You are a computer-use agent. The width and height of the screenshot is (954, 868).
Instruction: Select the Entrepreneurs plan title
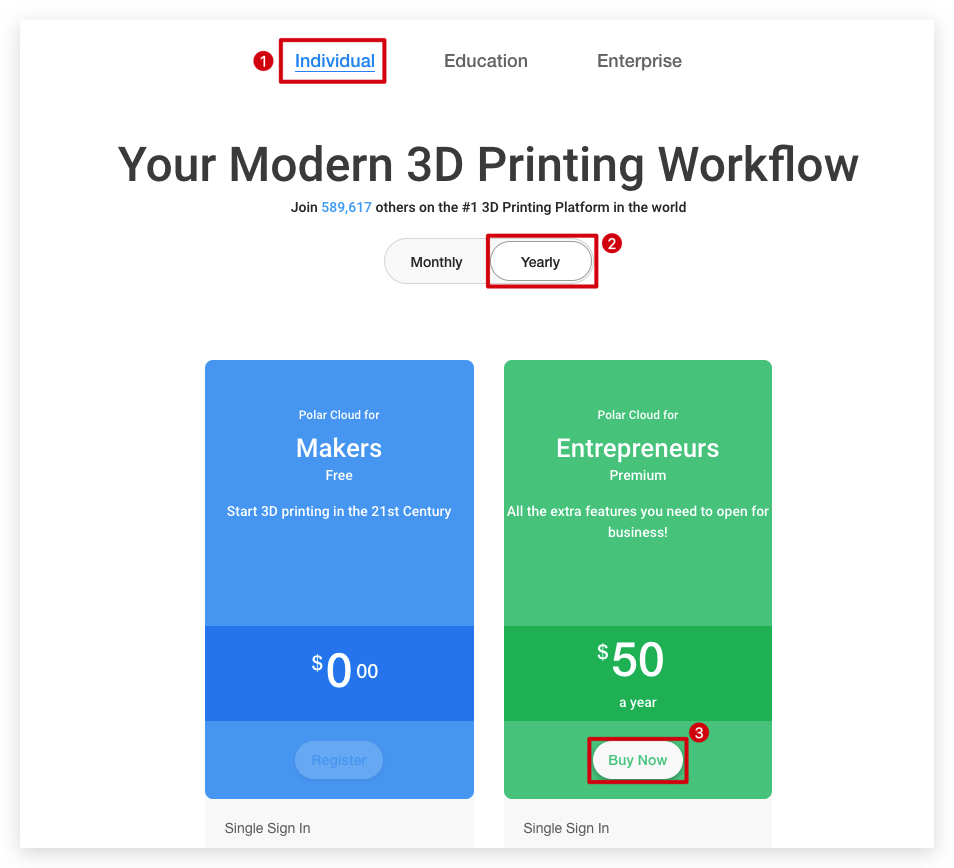click(x=638, y=448)
